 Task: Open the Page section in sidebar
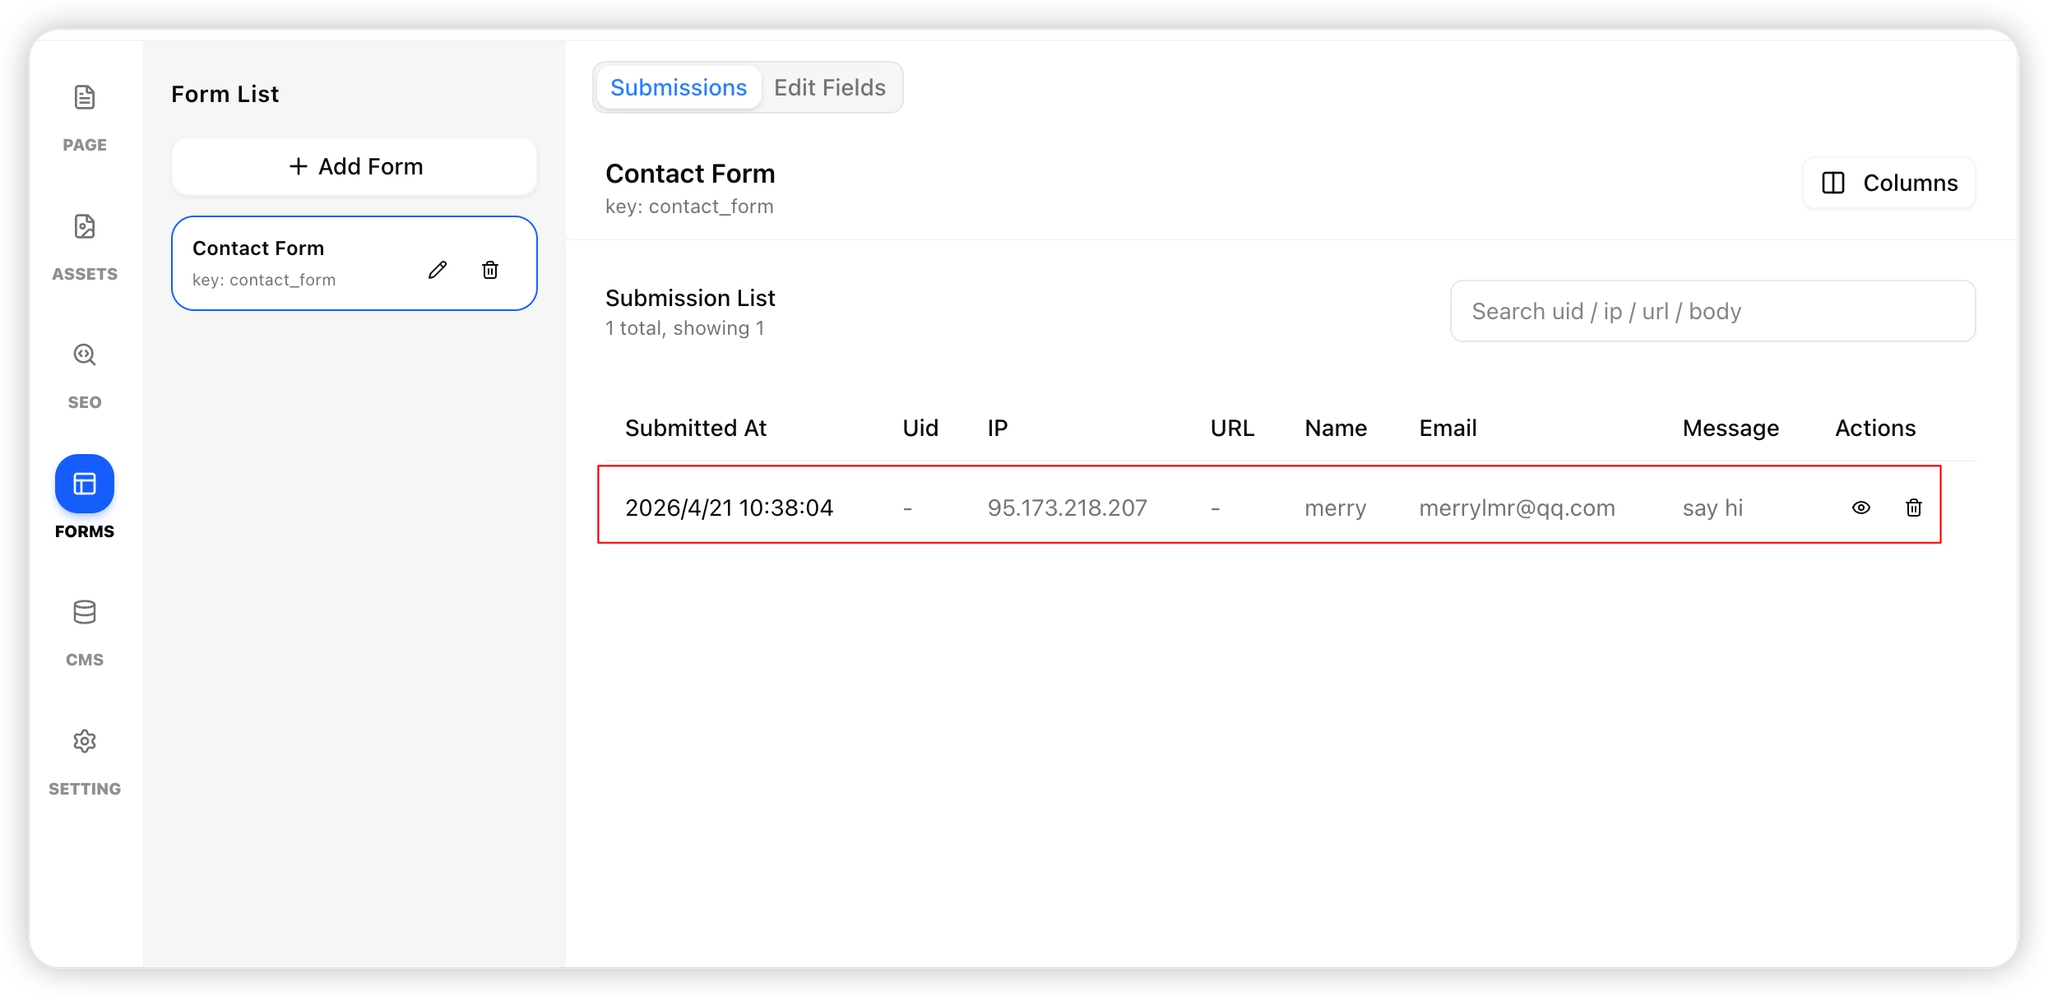click(85, 98)
